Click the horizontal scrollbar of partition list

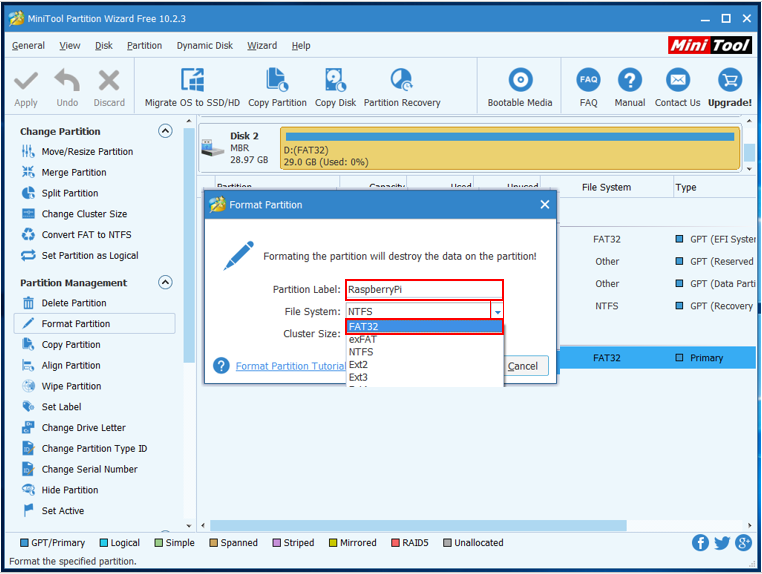point(418,525)
